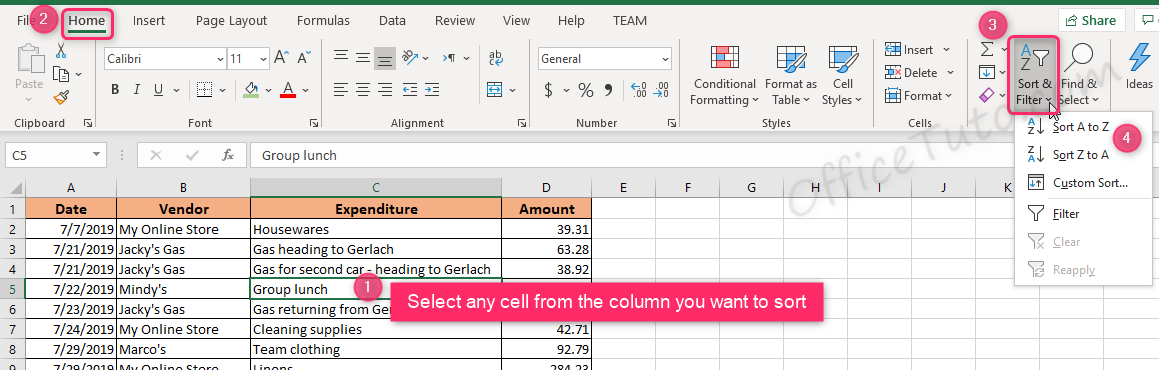
Task: Toggle Wrap Text icon
Action: (496, 57)
